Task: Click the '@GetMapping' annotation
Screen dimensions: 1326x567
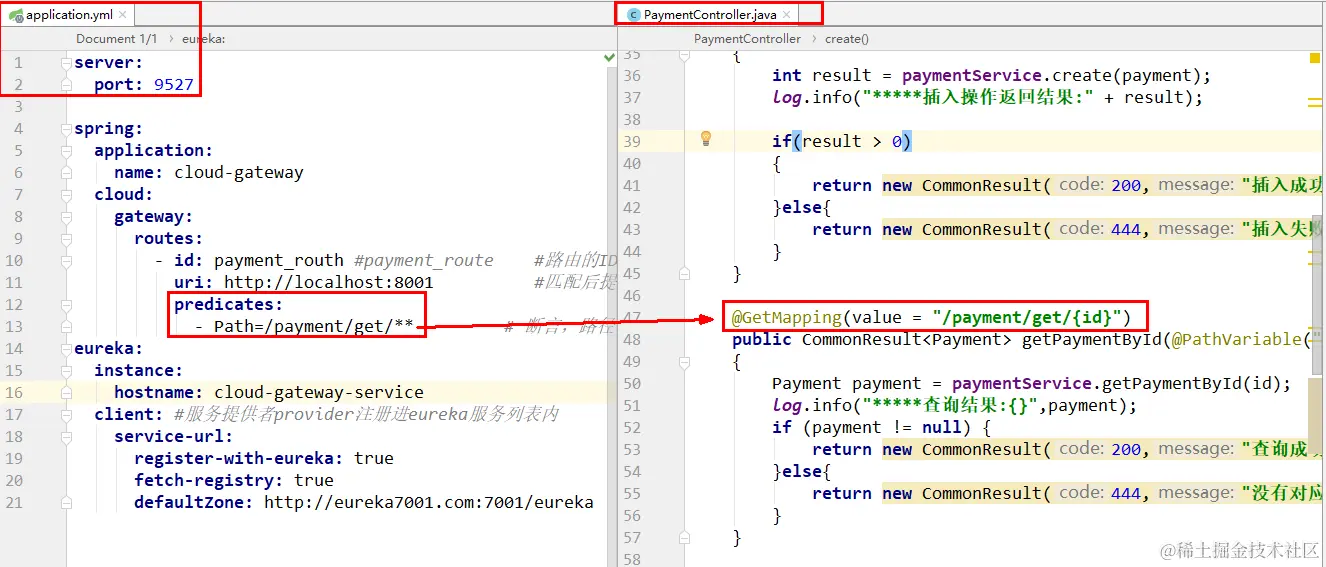Action: point(787,317)
